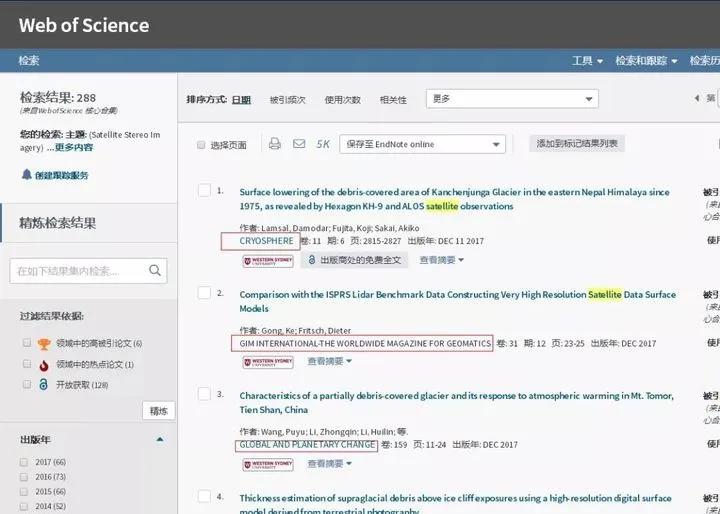This screenshot has height=514, width=720.
Task: Click the printer icon
Action: pos(275,144)
